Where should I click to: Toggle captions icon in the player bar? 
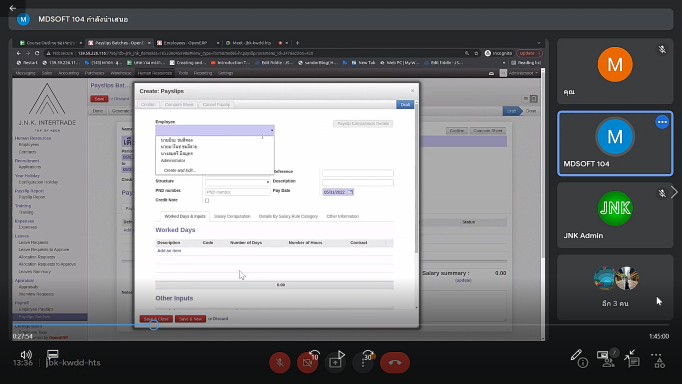click(52, 354)
